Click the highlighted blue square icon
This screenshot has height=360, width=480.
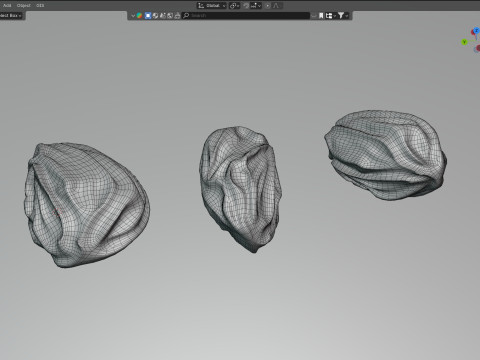(x=148, y=15)
